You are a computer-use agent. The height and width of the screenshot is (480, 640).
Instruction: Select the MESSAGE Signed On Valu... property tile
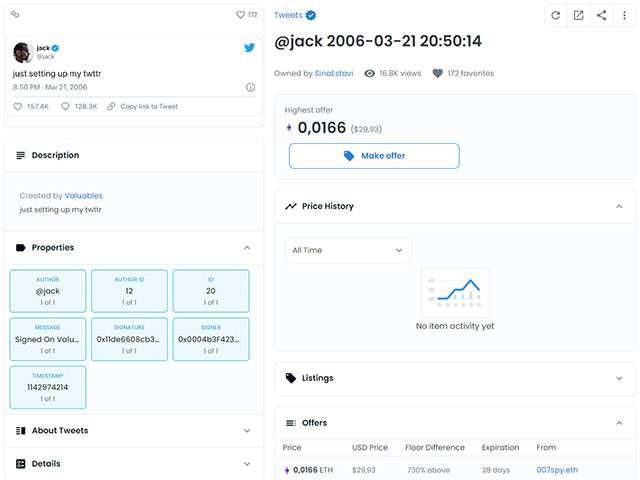click(x=48, y=339)
